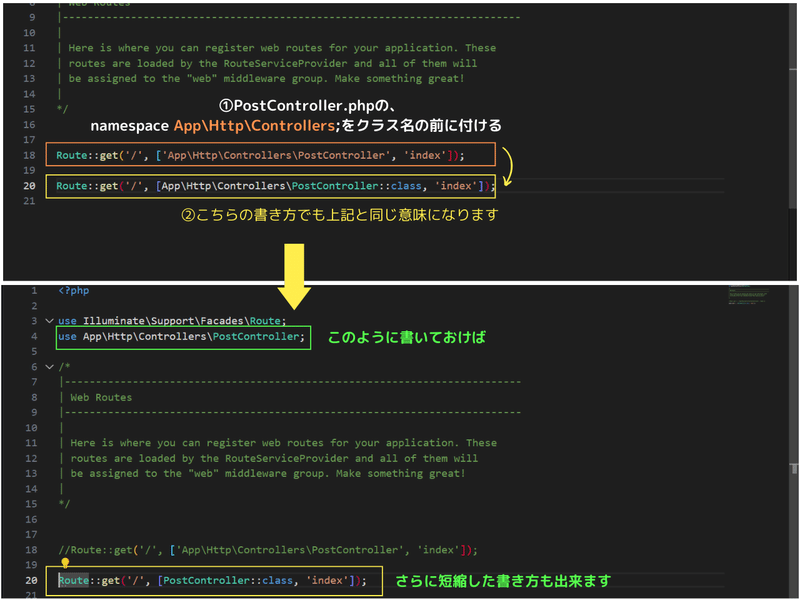The width and height of the screenshot is (800, 600).
Task: Click PostController::class in lower editor line 20
Action: 228,580
